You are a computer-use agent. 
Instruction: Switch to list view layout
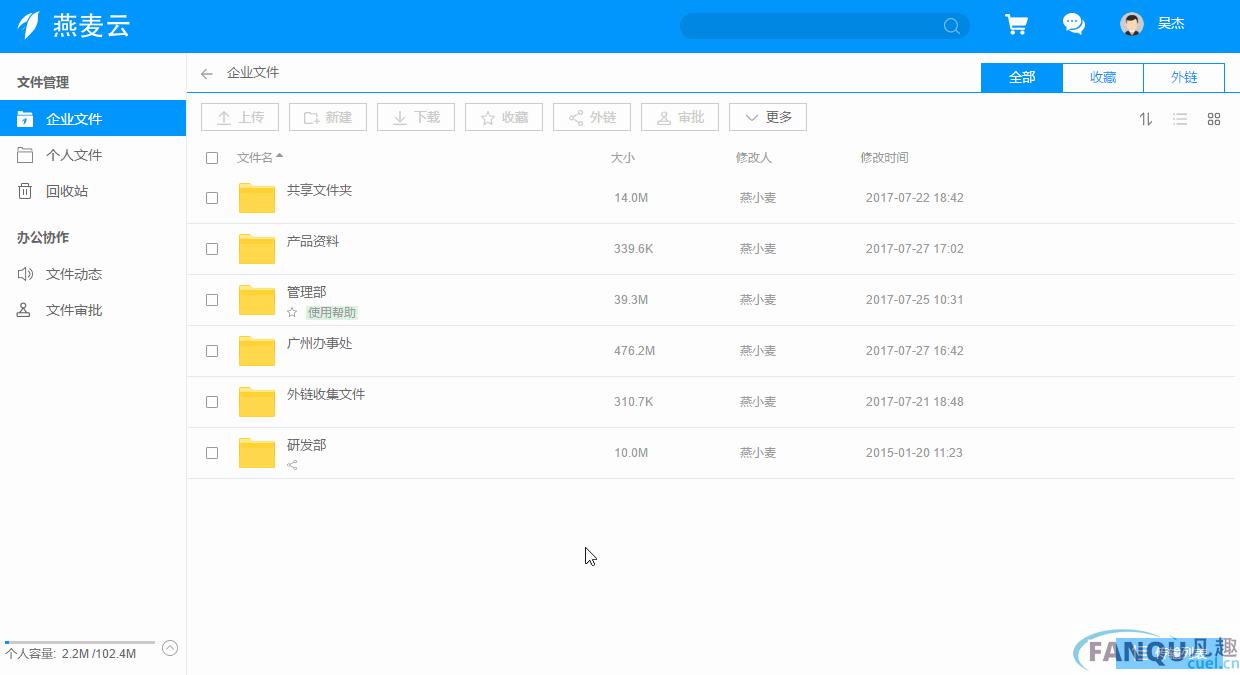pyautogui.click(x=1180, y=119)
